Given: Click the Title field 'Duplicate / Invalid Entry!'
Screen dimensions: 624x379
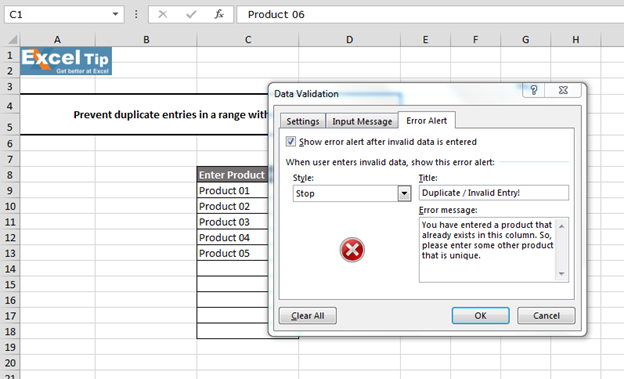Looking at the screenshot, I should [493, 193].
